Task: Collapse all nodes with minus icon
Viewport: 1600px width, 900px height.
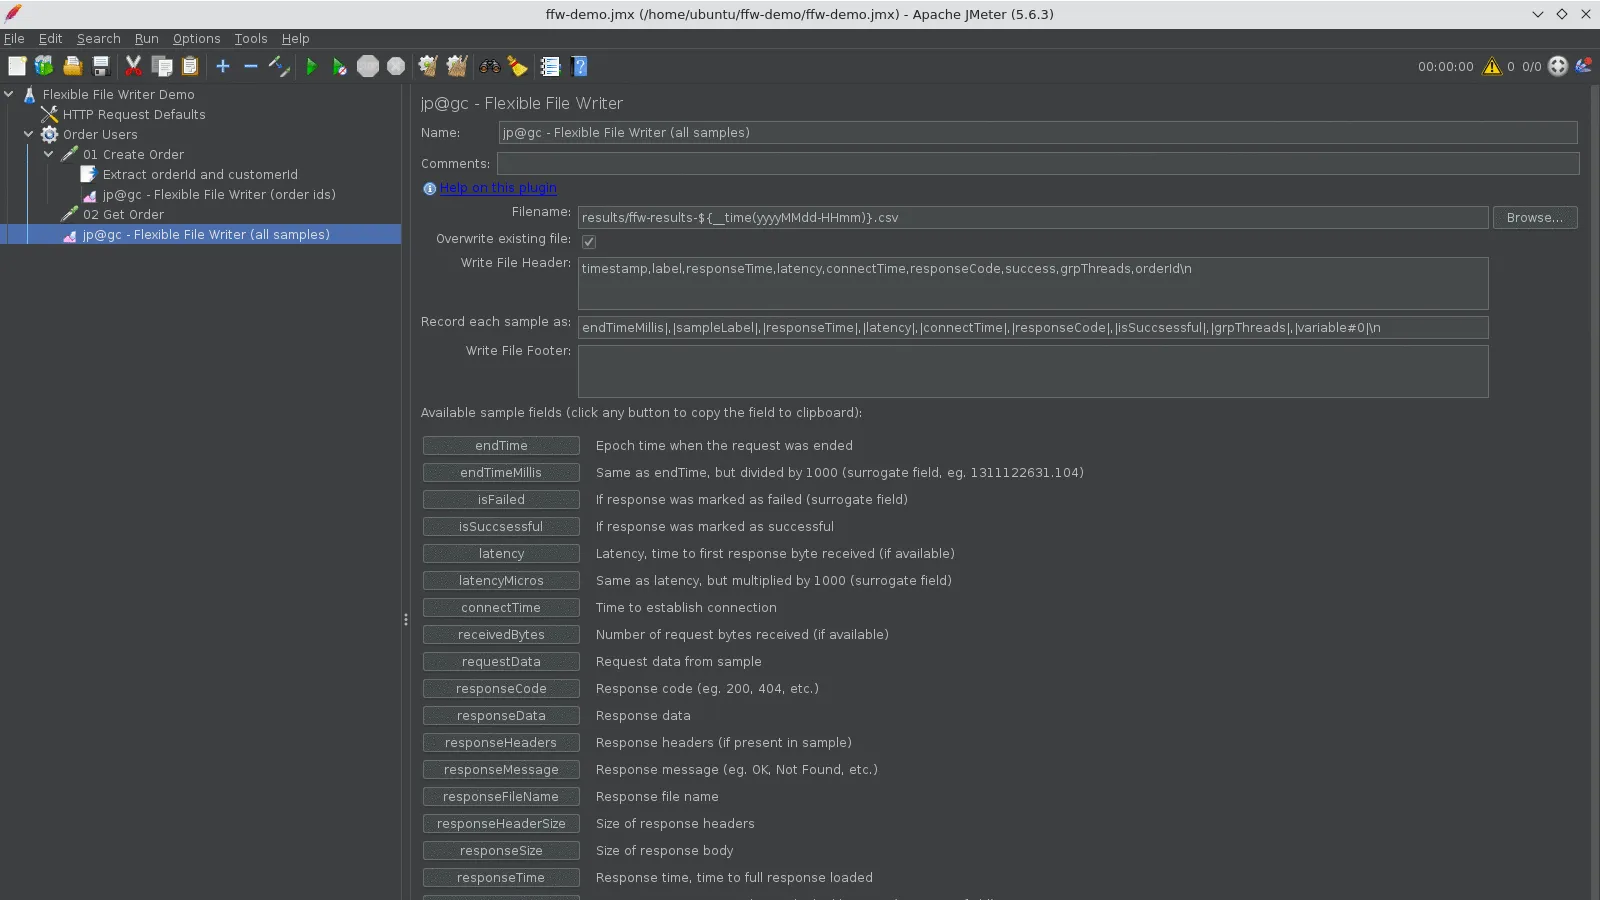Action: pyautogui.click(x=251, y=66)
